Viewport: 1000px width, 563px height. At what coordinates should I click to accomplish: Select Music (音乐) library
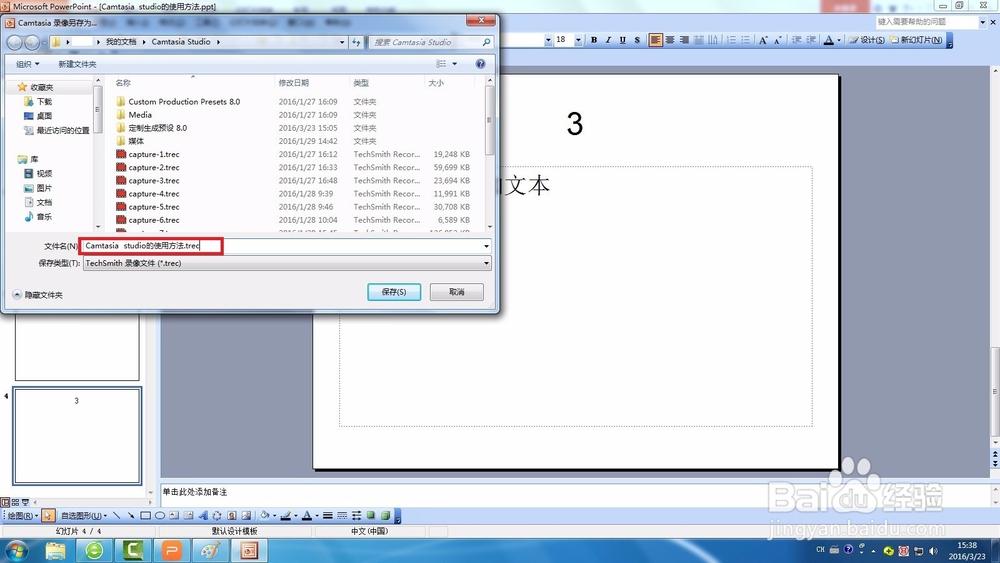pyautogui.click(x=38, y=217)
